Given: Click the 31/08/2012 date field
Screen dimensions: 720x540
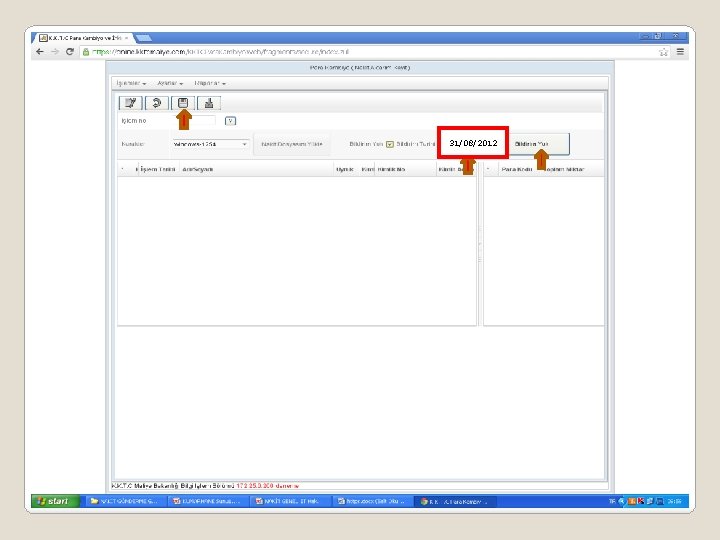Looking at the screenshot, I should pos(473,143).
